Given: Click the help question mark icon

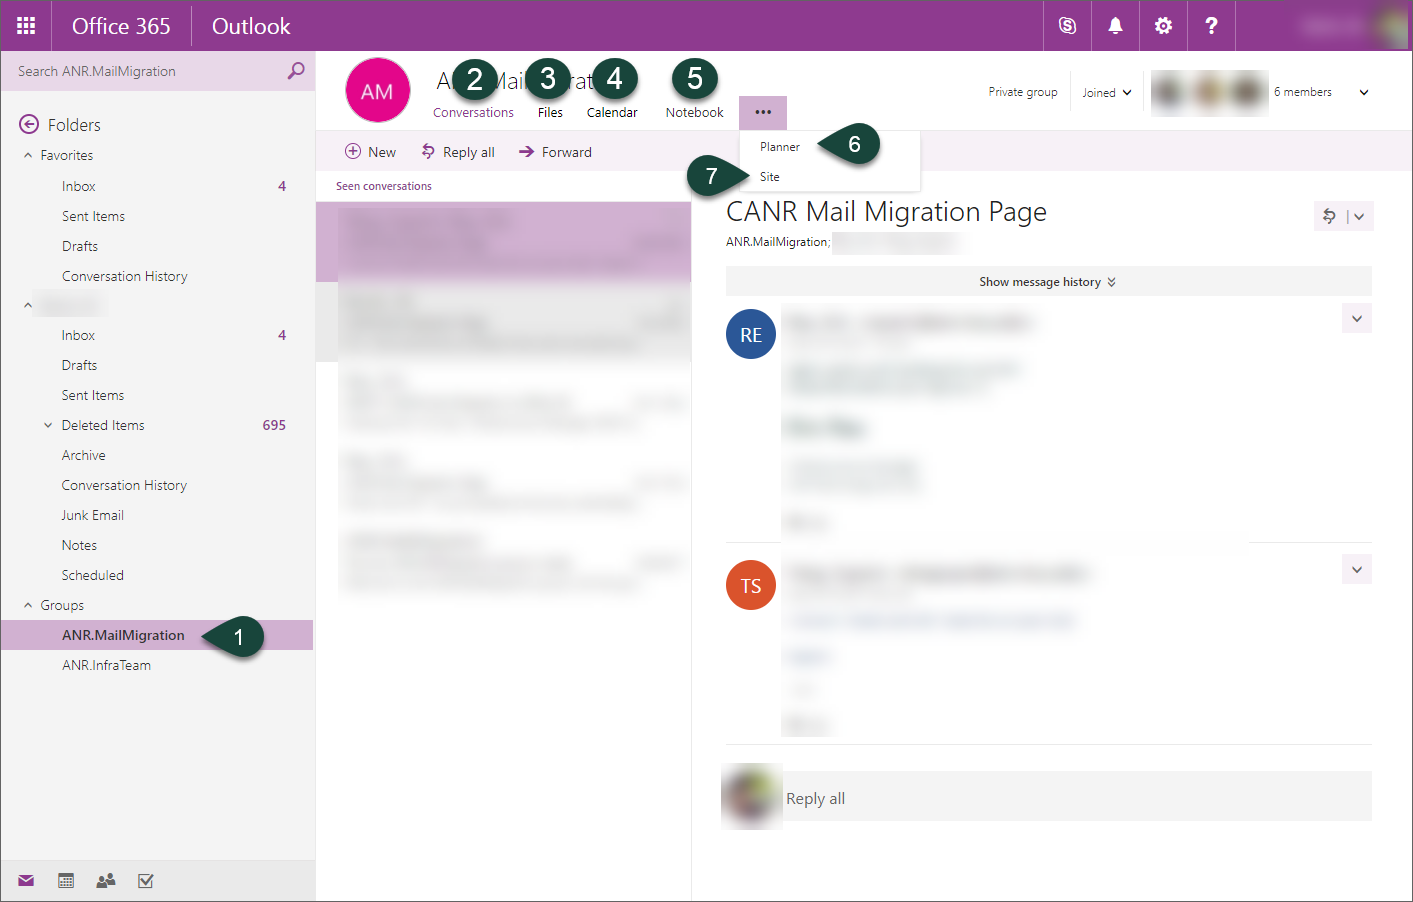Looking at the screenshot, I should 1211,26.
